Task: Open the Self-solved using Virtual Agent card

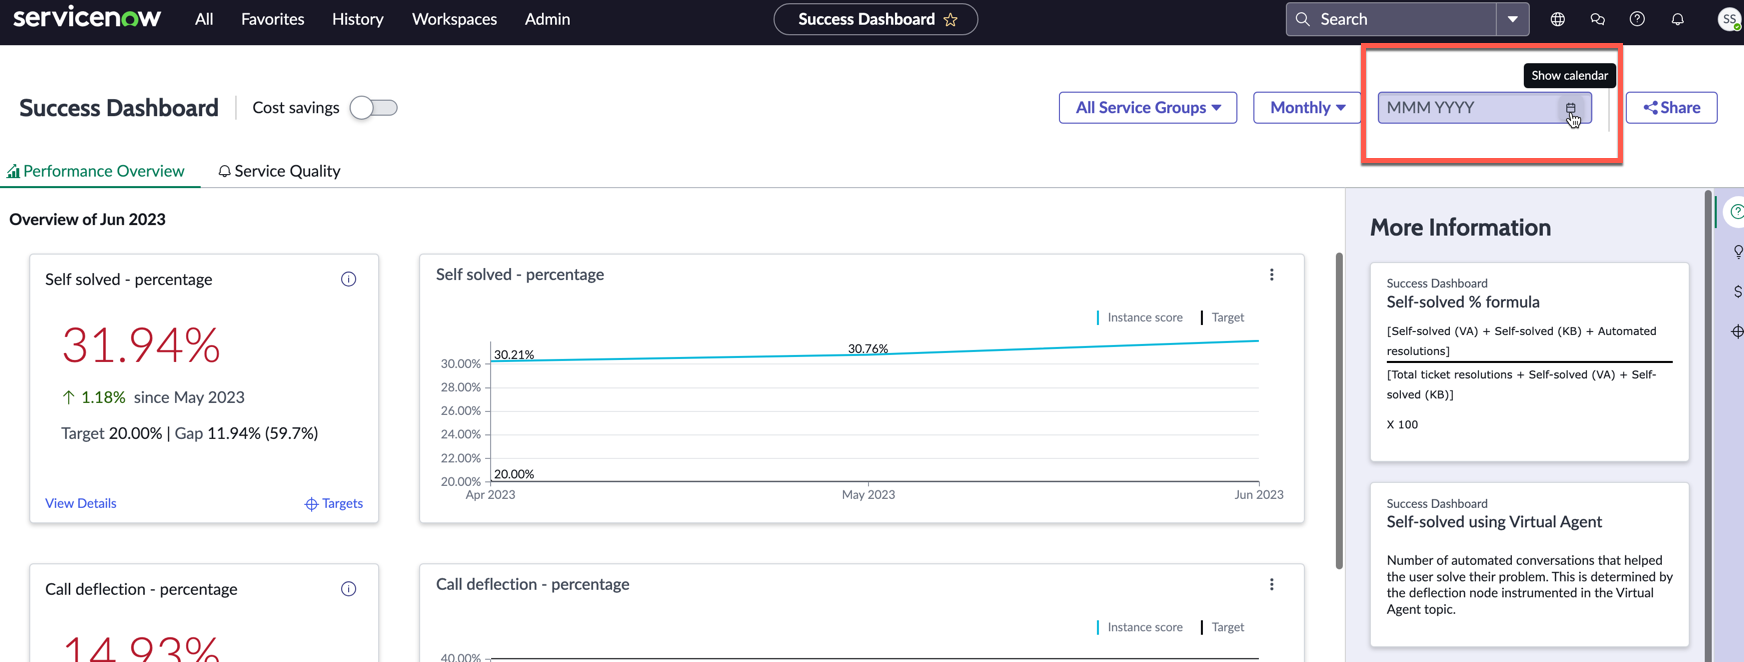Action: tap(1529, 565)
